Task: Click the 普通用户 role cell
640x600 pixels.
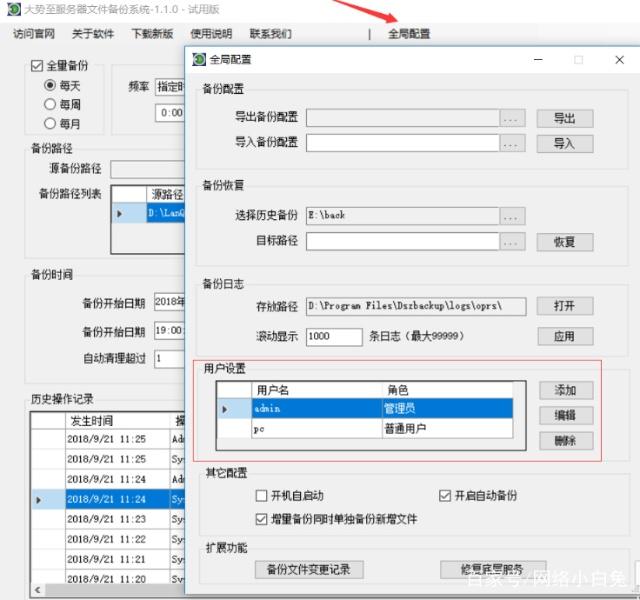Action: click(447, 429)
